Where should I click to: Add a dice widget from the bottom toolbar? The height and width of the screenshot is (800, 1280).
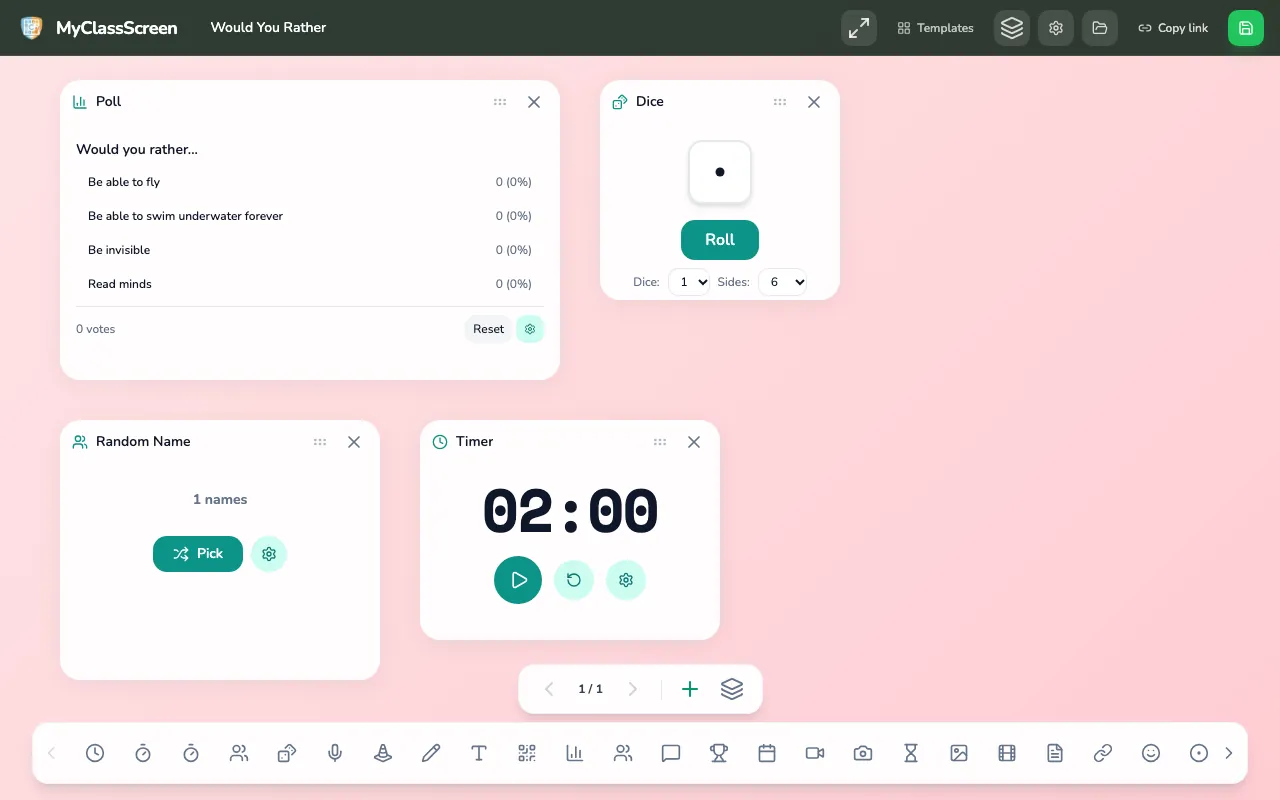(287, 753)
